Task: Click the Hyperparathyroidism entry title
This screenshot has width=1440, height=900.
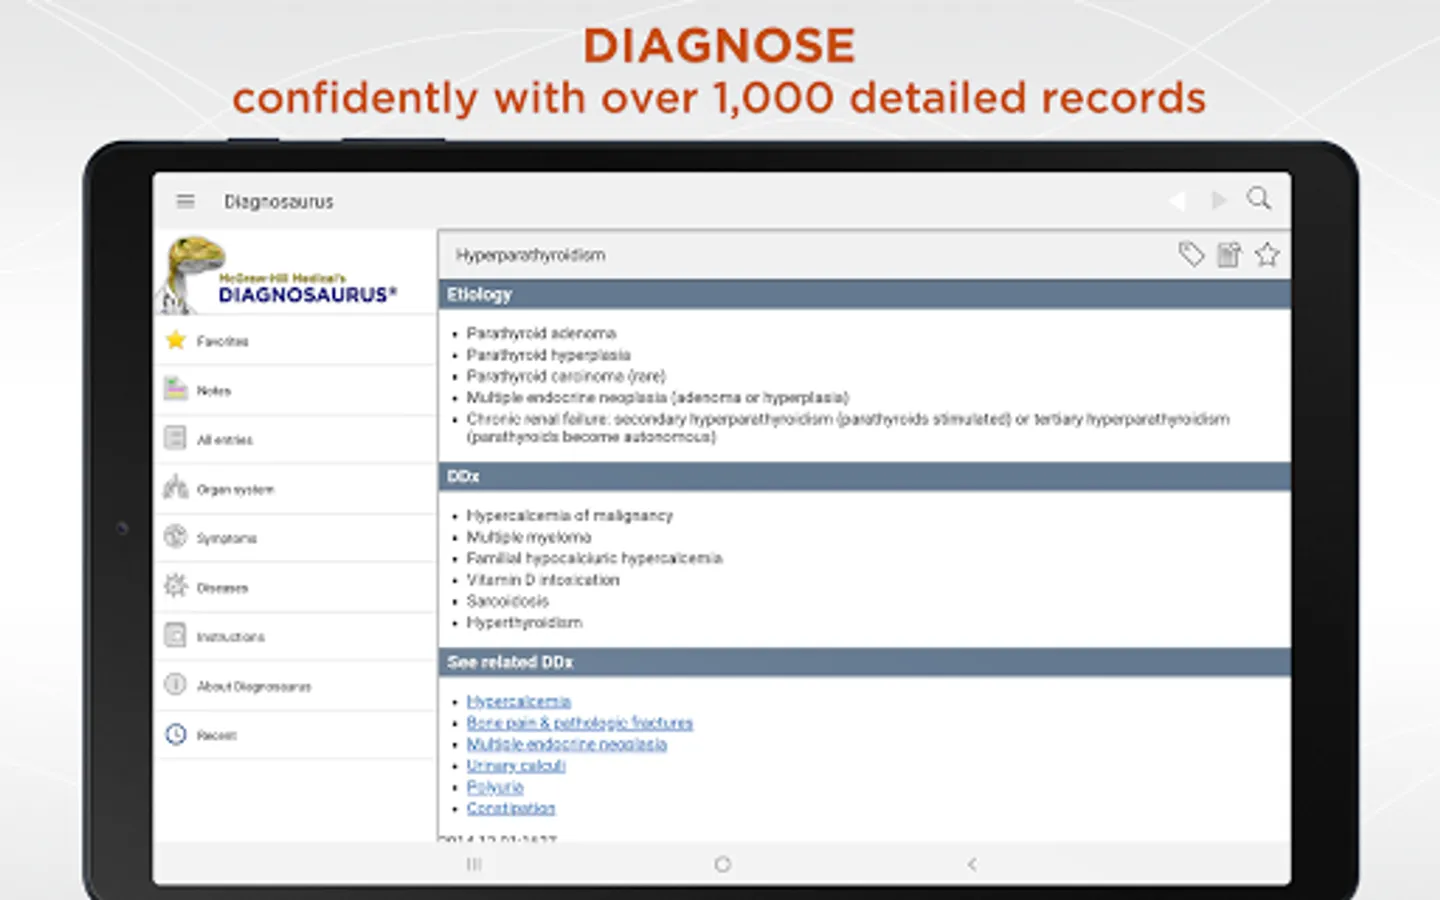Action: [x=530, y=255]
